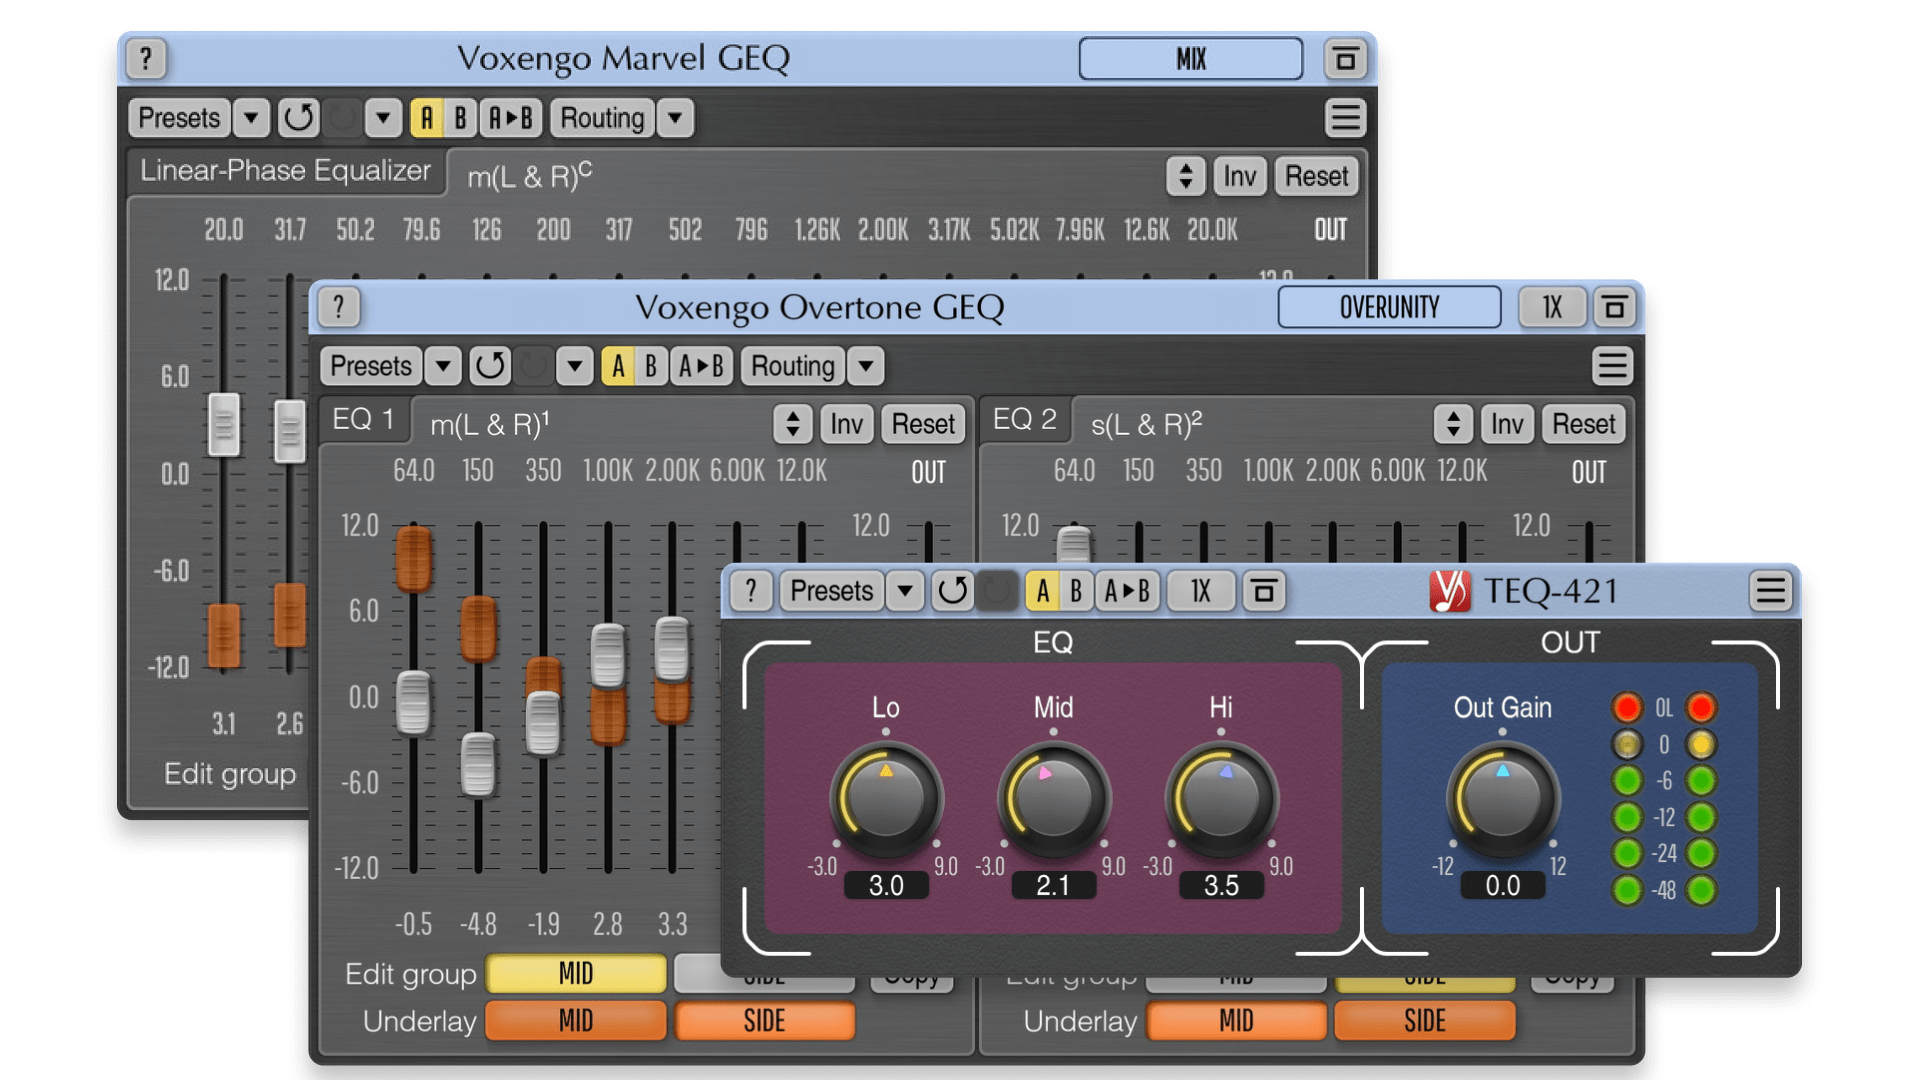
Task: Open the Presets dropdown arrow in Marvel GEQ
Action: (x=249, y=117)
